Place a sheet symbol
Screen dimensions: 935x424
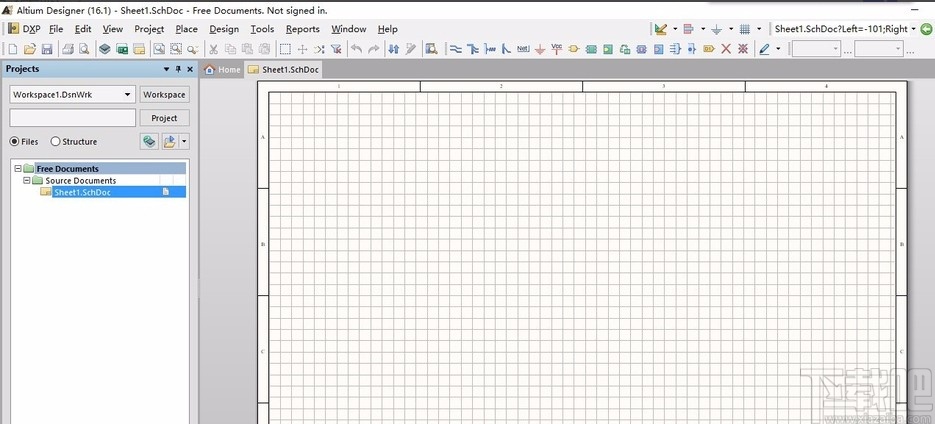pos(591,49)
